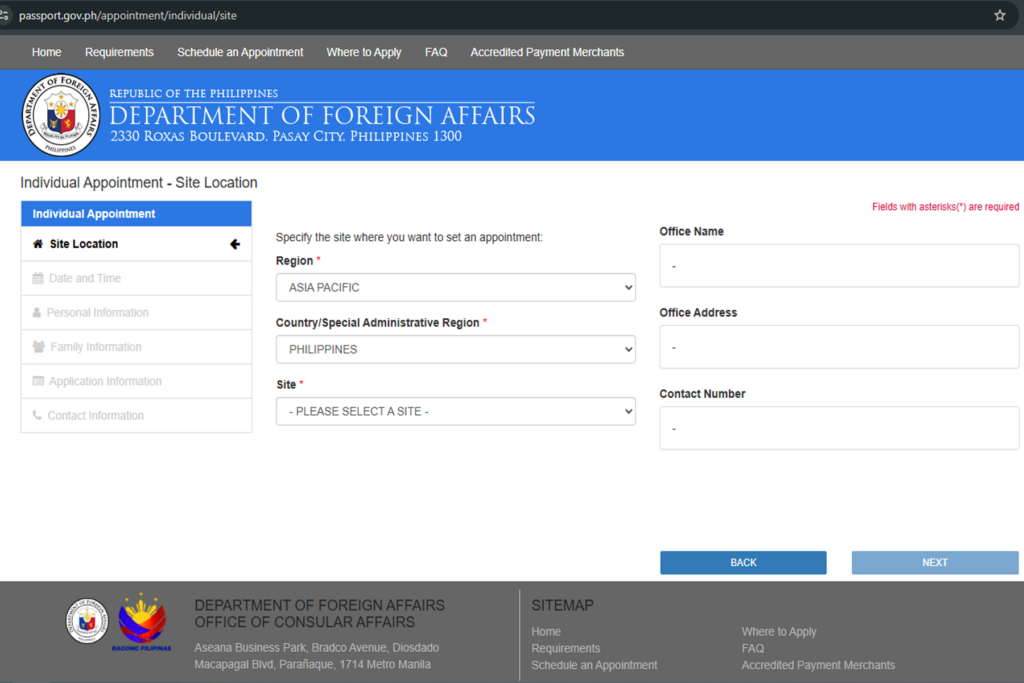Click the Site field label
This screenshot has height=683, width=1024.
pos(286,385)
